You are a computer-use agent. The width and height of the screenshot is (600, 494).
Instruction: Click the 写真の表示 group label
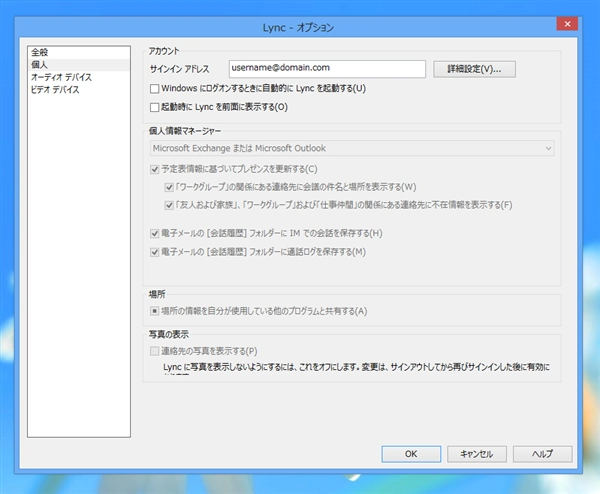168,334
